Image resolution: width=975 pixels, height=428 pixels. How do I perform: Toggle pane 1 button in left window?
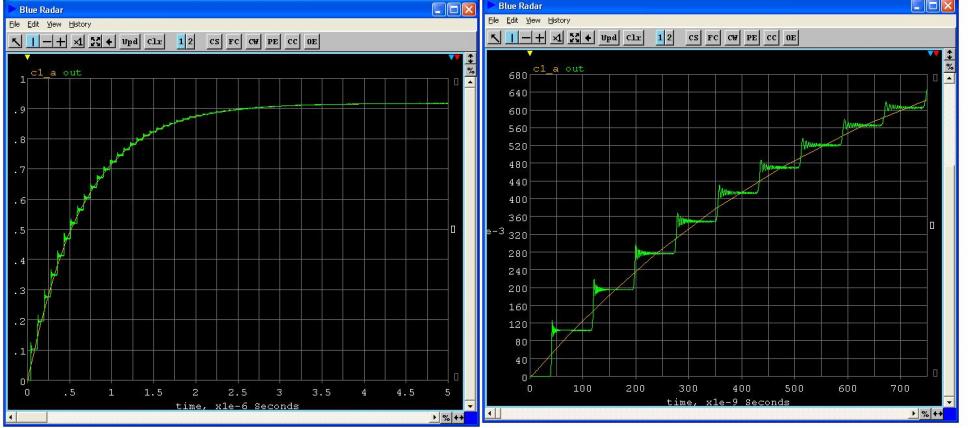click(x=181, y=41)
